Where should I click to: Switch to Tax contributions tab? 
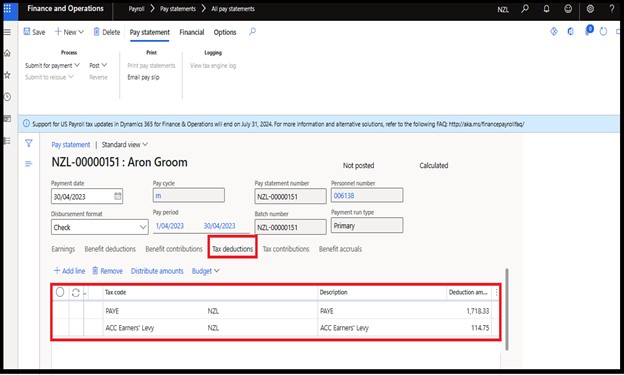click(286, 249)
